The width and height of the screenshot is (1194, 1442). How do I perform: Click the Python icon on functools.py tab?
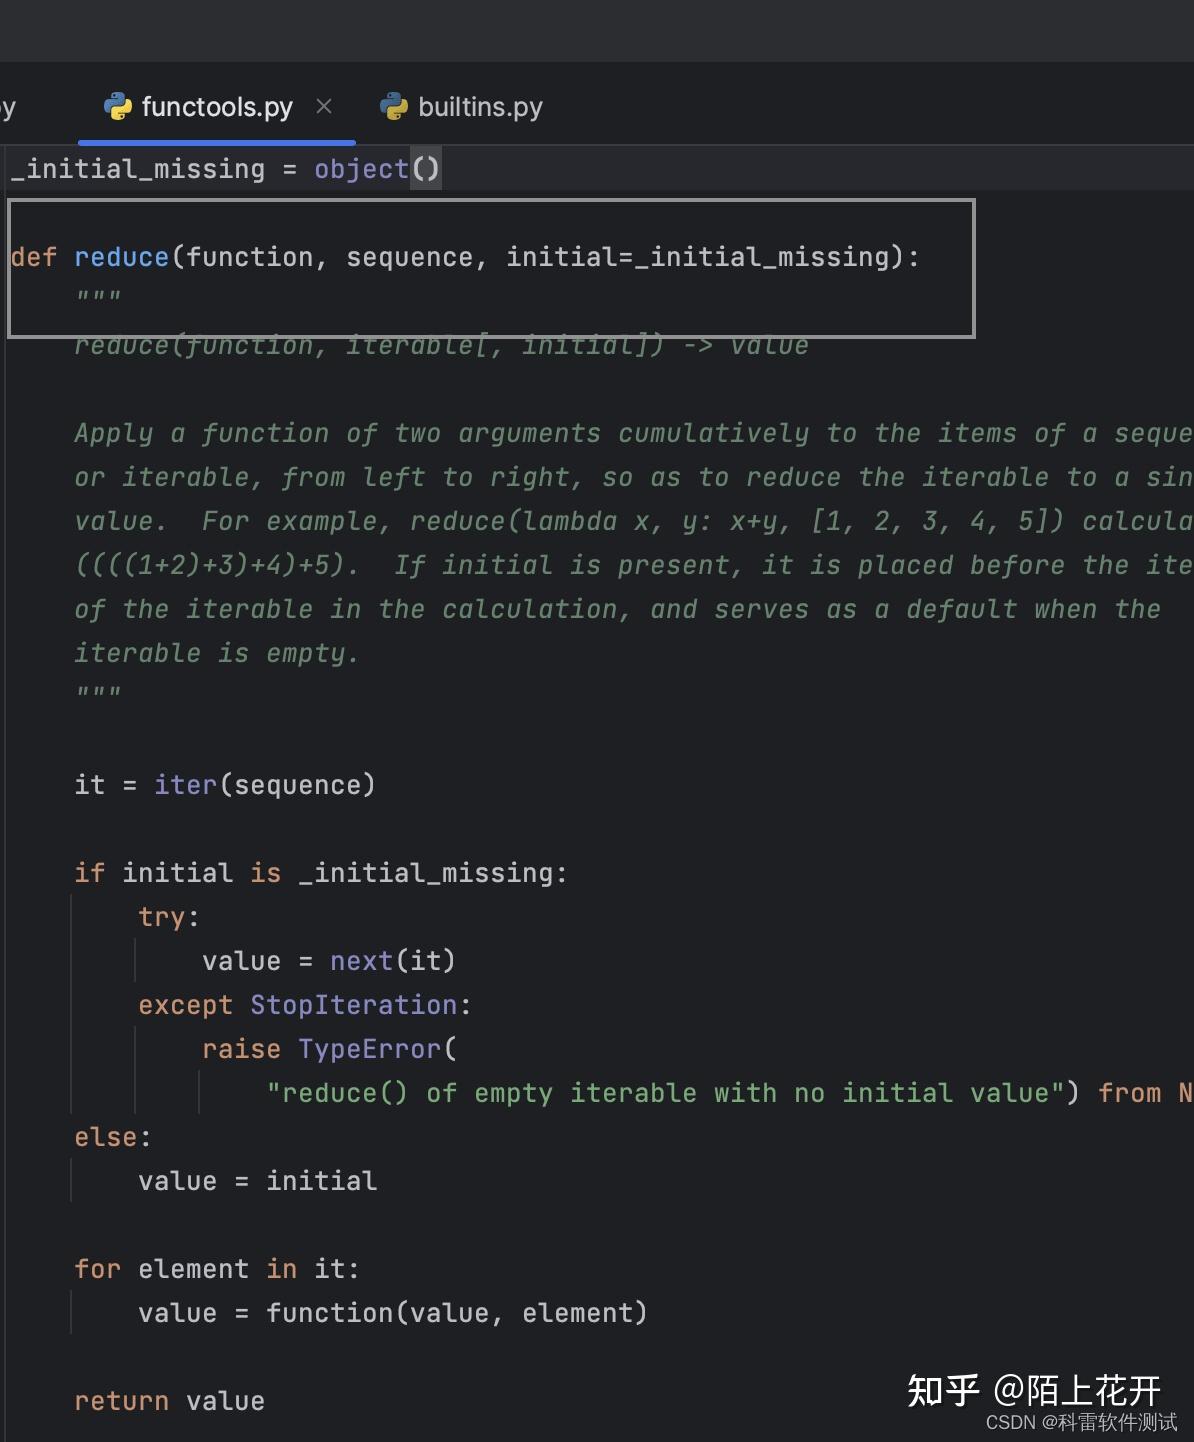click(118, 107)
